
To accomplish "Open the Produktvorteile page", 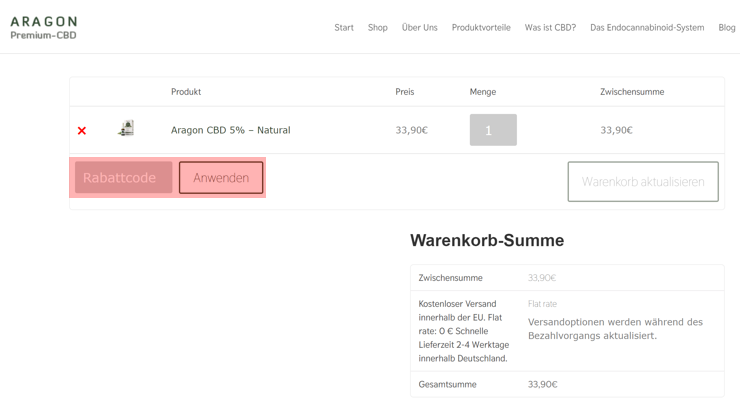I will (x=481, y=27).
